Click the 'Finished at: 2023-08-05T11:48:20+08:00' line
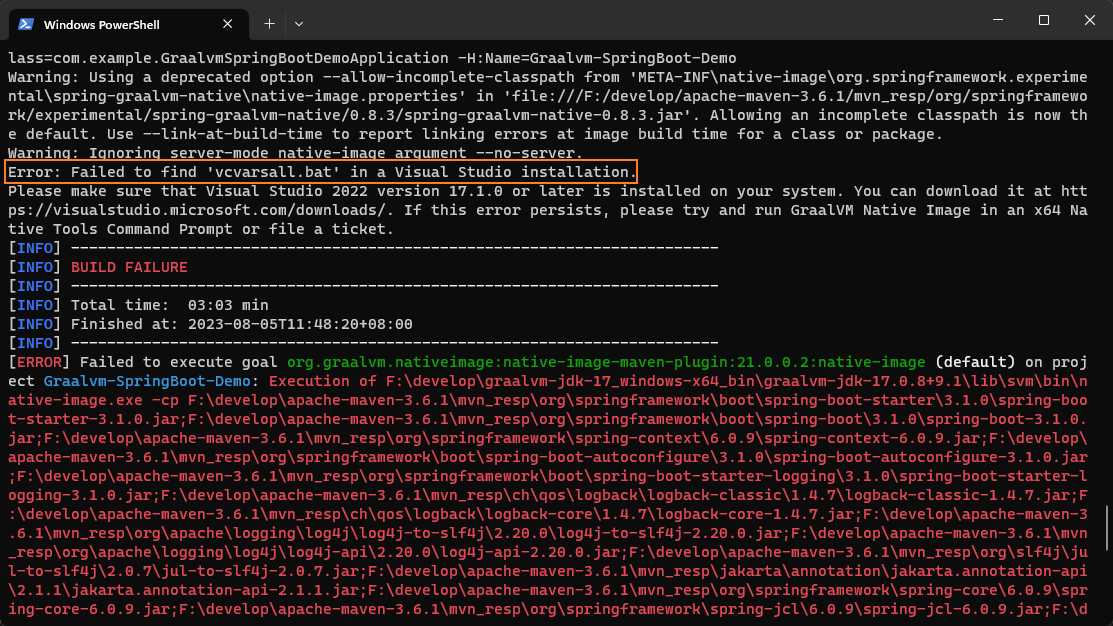 [x=241, y=324]
